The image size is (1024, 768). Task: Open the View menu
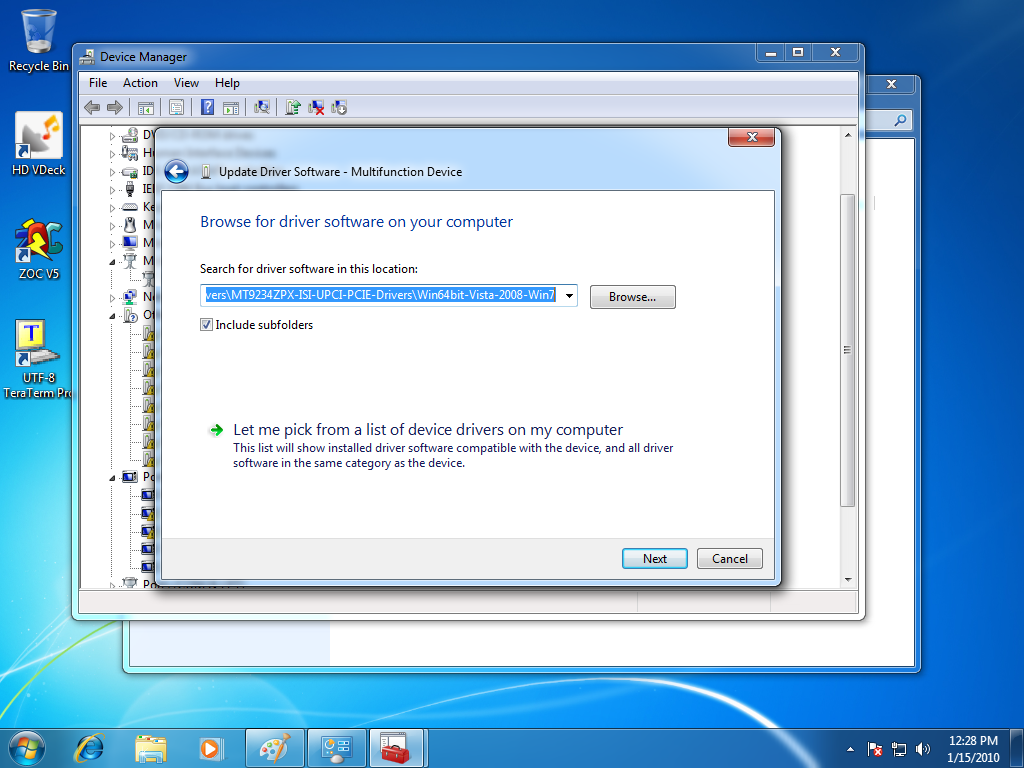[186, 83]
